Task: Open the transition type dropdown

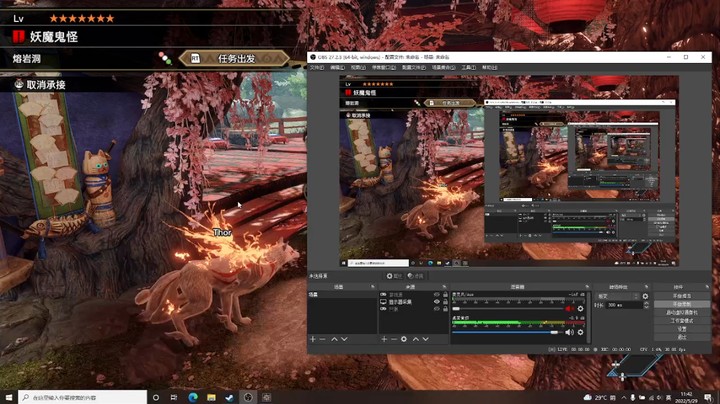Action: 618,296
